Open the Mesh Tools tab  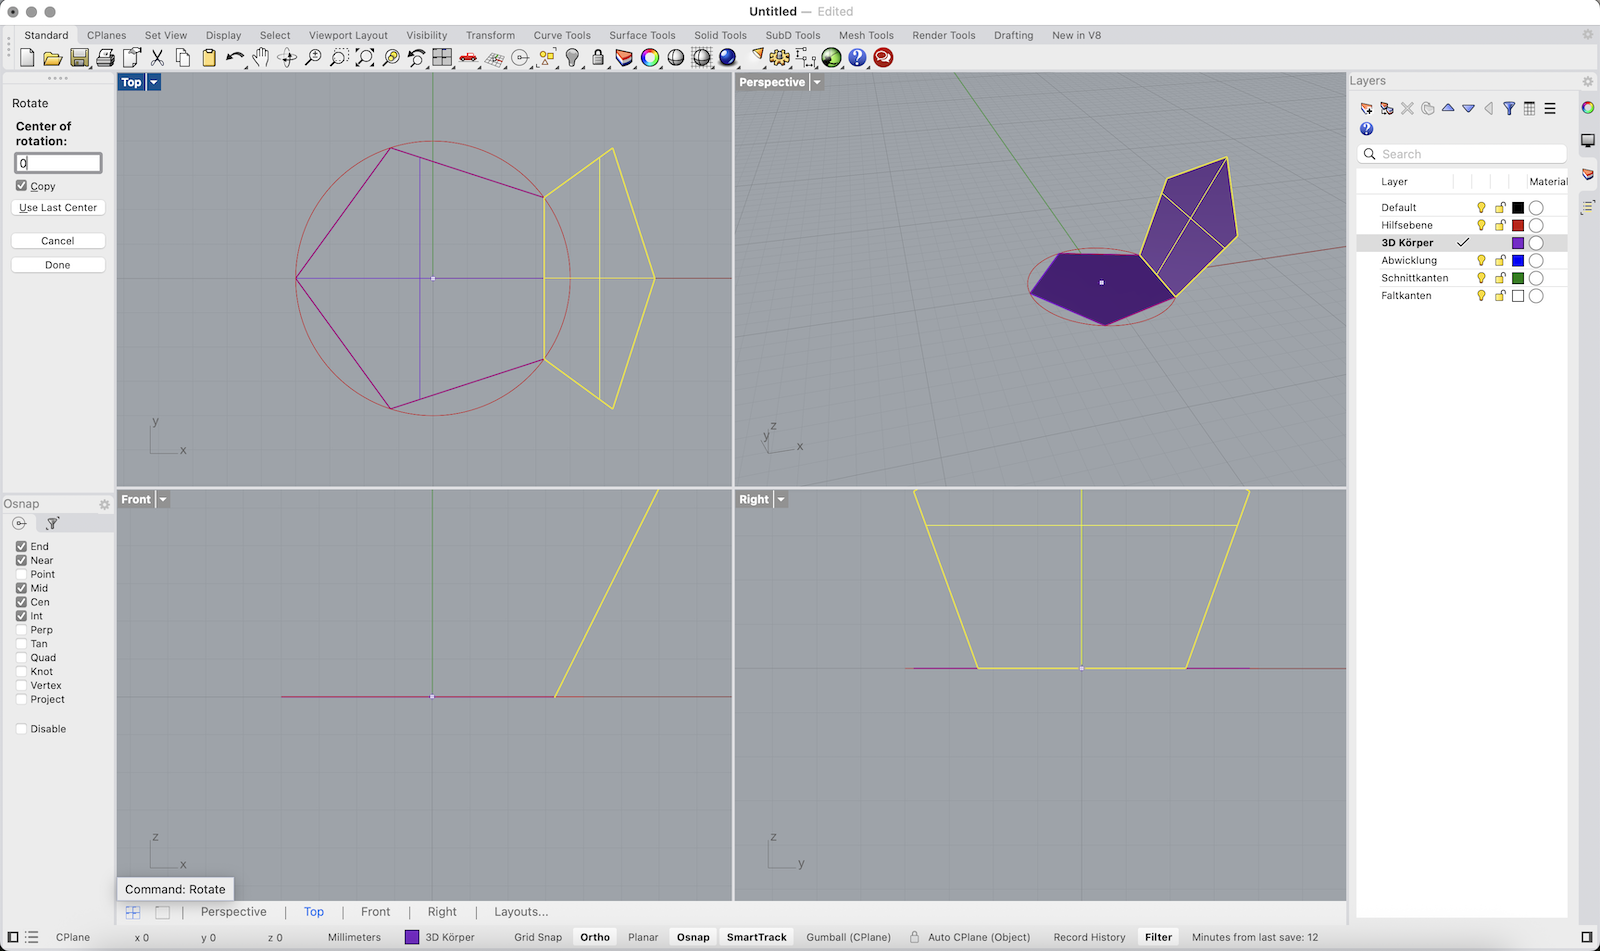pyautogui.click(x=866, y=35)
